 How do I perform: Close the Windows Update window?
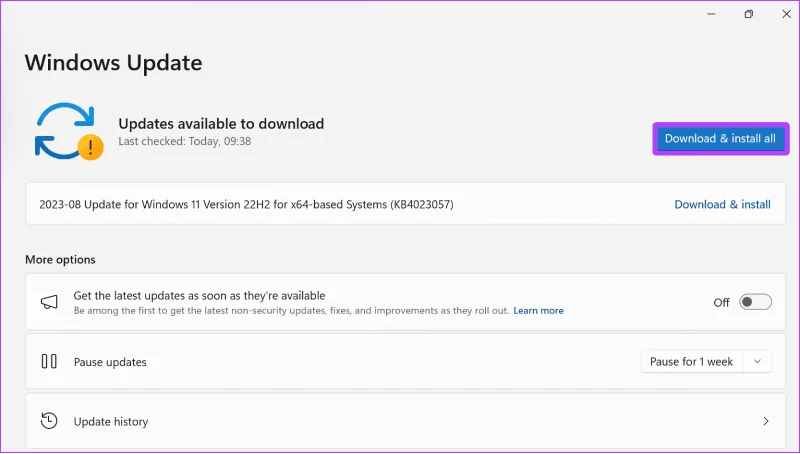pos(786,14)
